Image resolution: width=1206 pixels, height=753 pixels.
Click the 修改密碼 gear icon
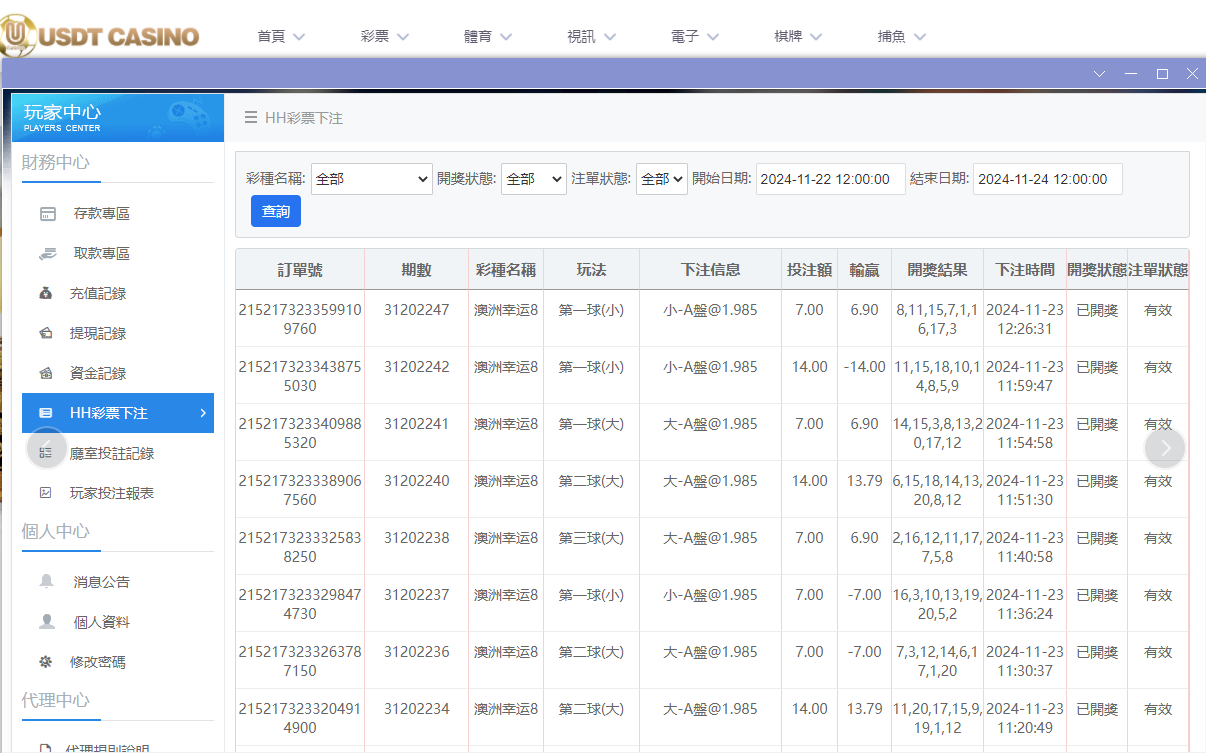coord(47,661)
